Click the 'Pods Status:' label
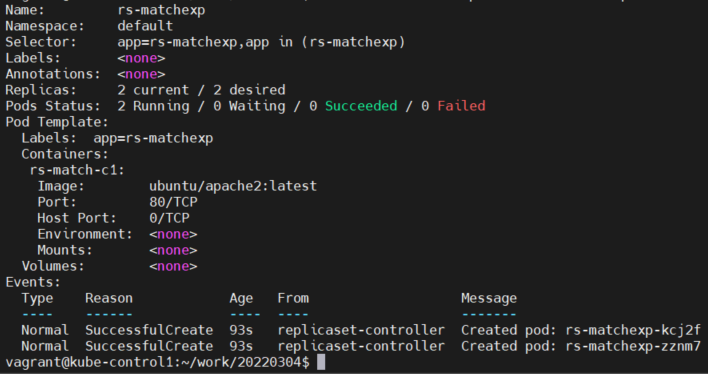This screenshot has height=374, width=708. click(52, 106)
